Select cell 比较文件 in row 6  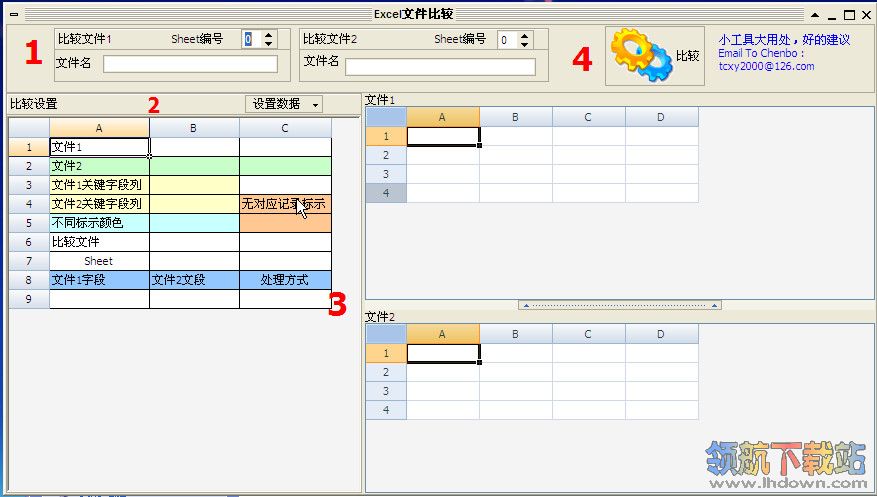point(100,242)
